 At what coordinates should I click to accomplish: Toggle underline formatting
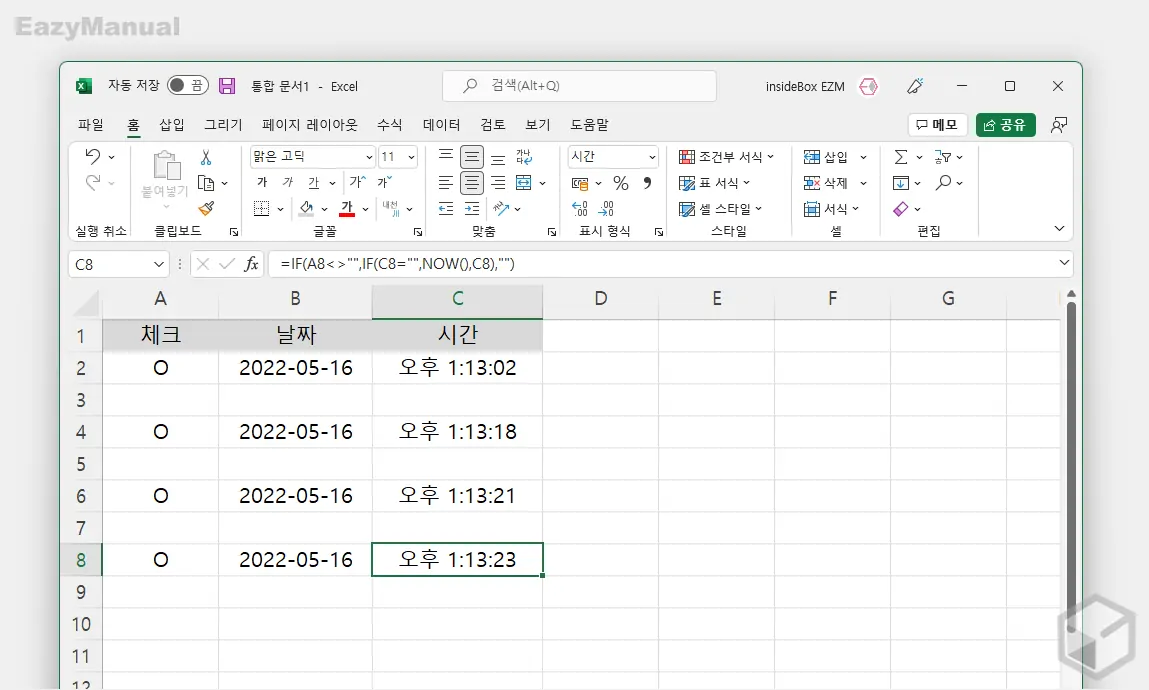[x=314, y=182]
